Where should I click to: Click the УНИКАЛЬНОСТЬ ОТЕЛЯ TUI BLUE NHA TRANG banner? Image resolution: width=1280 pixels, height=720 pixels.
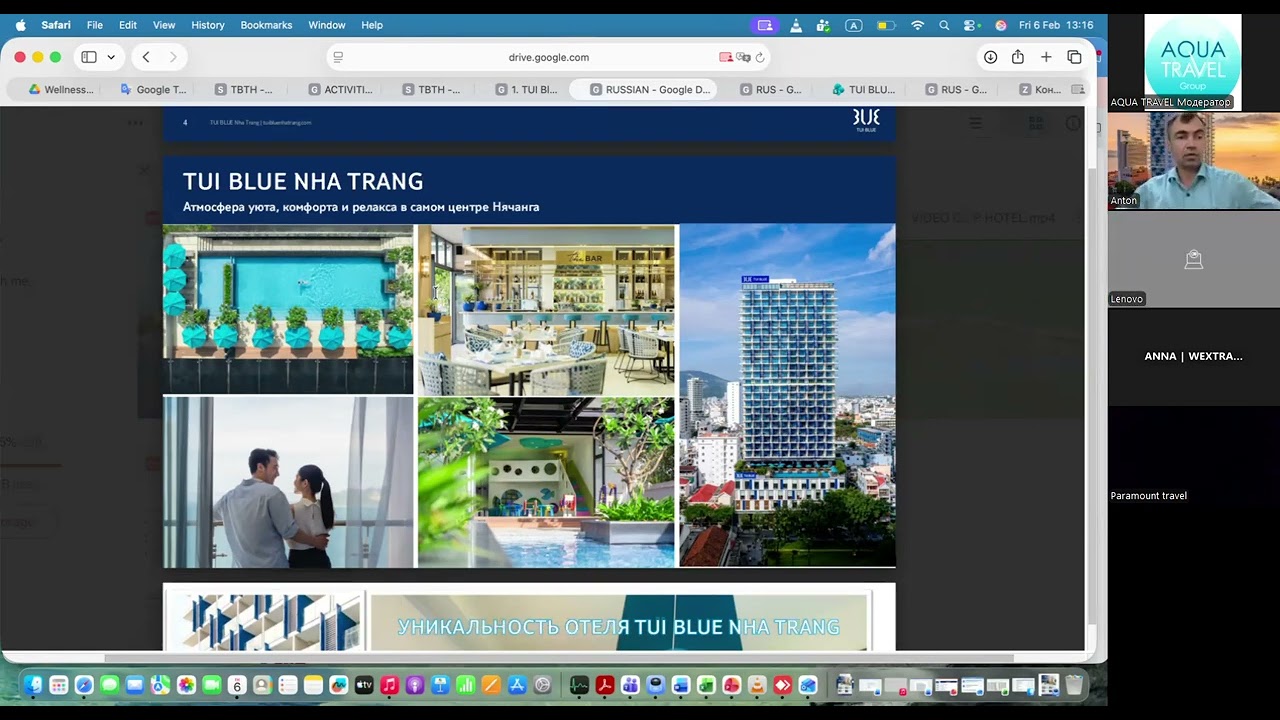618,627
